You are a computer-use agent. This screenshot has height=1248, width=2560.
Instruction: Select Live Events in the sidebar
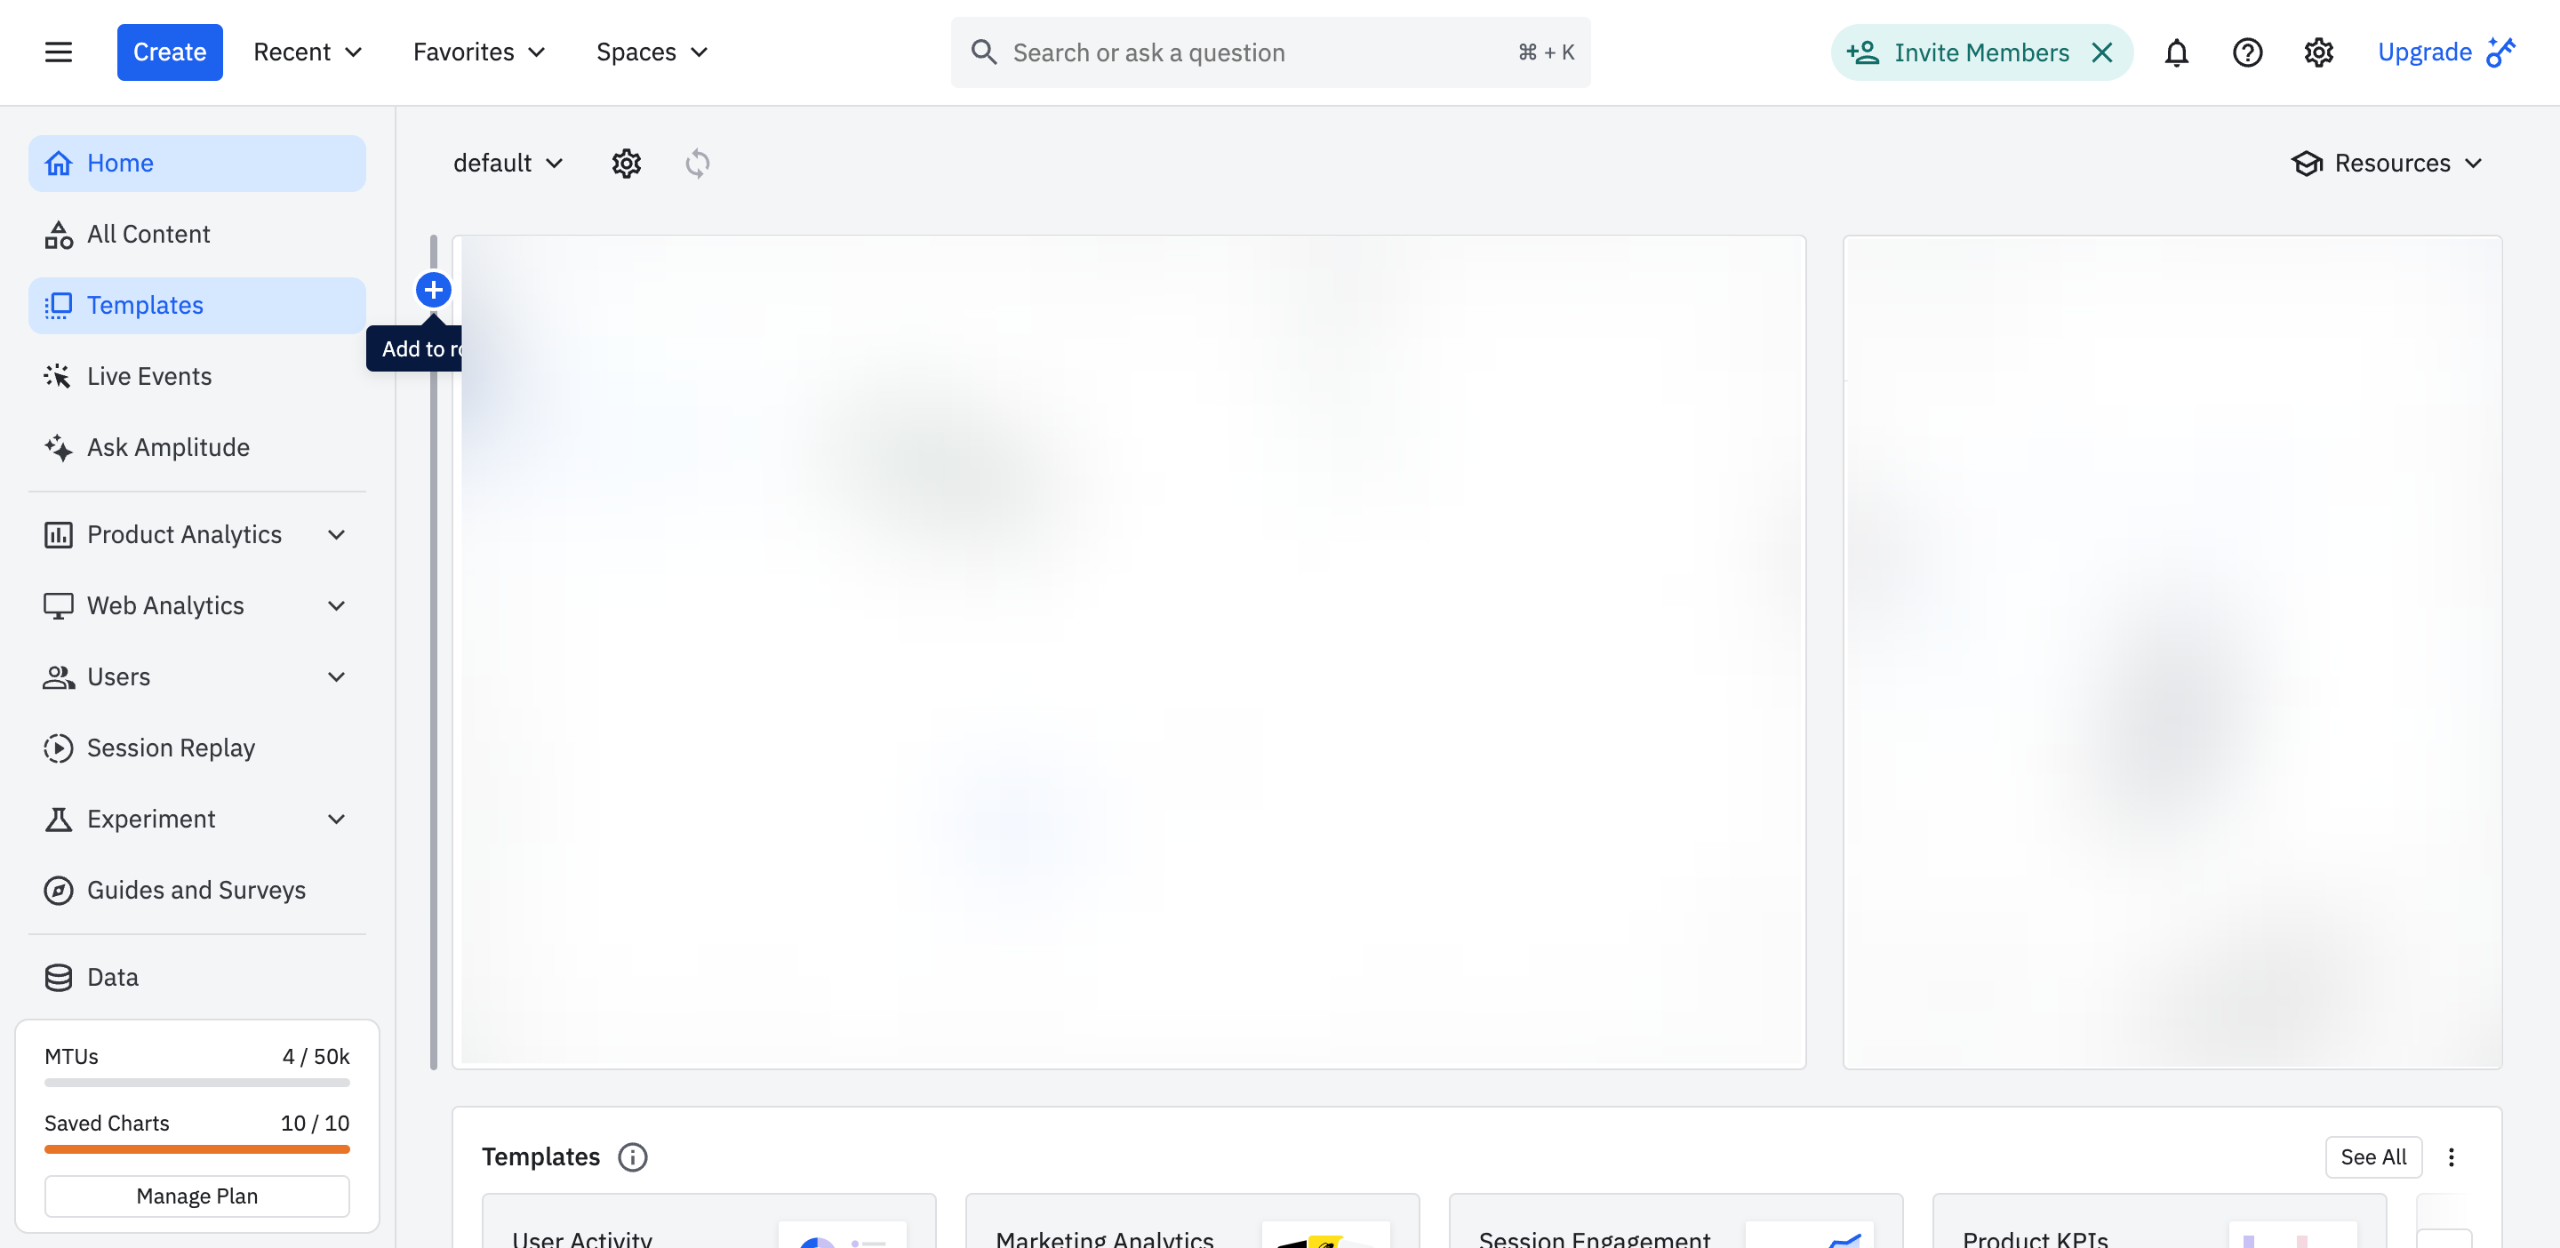click(x=149, y=376)
